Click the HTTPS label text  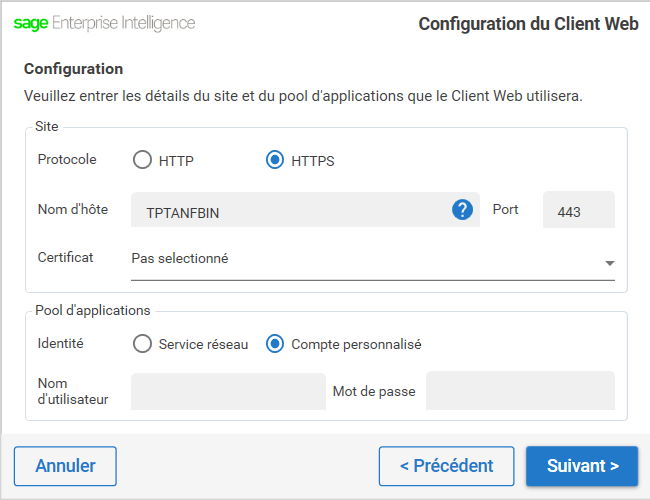point(313,161)
